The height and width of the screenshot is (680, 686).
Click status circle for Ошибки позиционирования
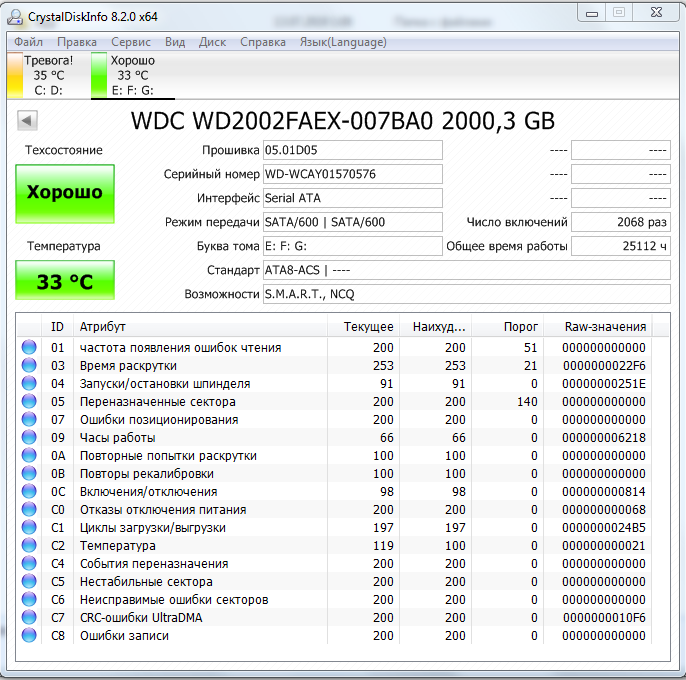pyautogui.click(x=29, y=419)
